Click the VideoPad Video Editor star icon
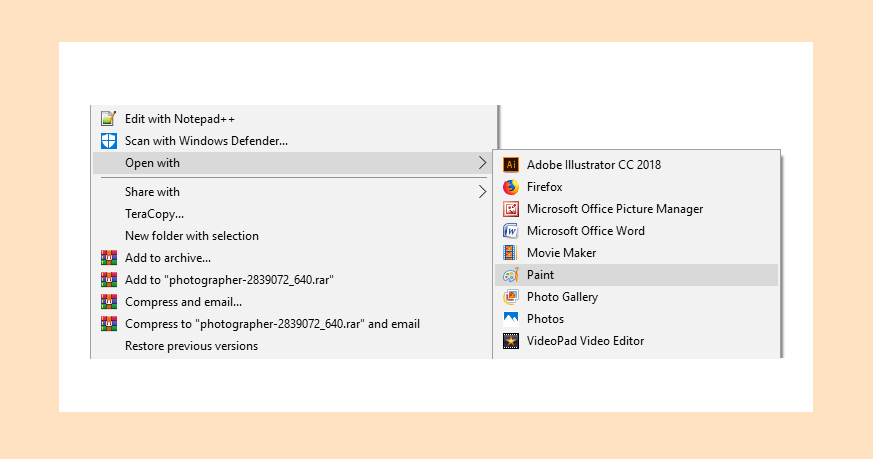The height and width of the screenshot is (459, 873). [x=511, y=341]
